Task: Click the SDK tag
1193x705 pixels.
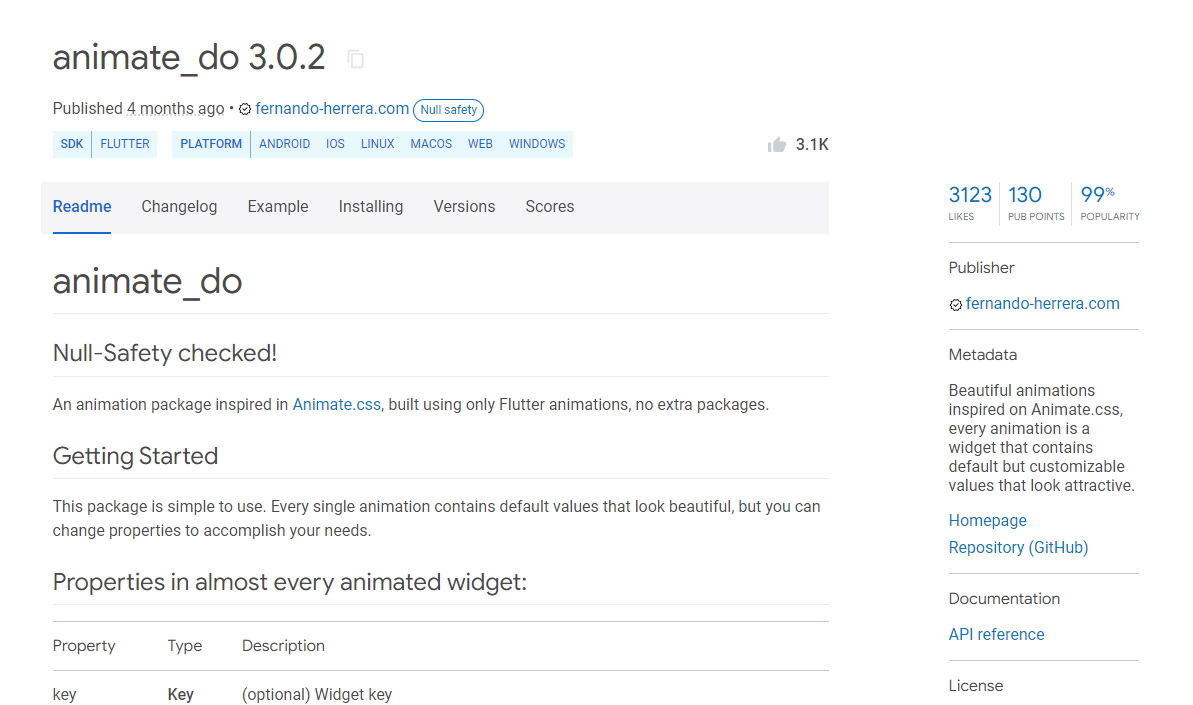Action: point(72,144)
